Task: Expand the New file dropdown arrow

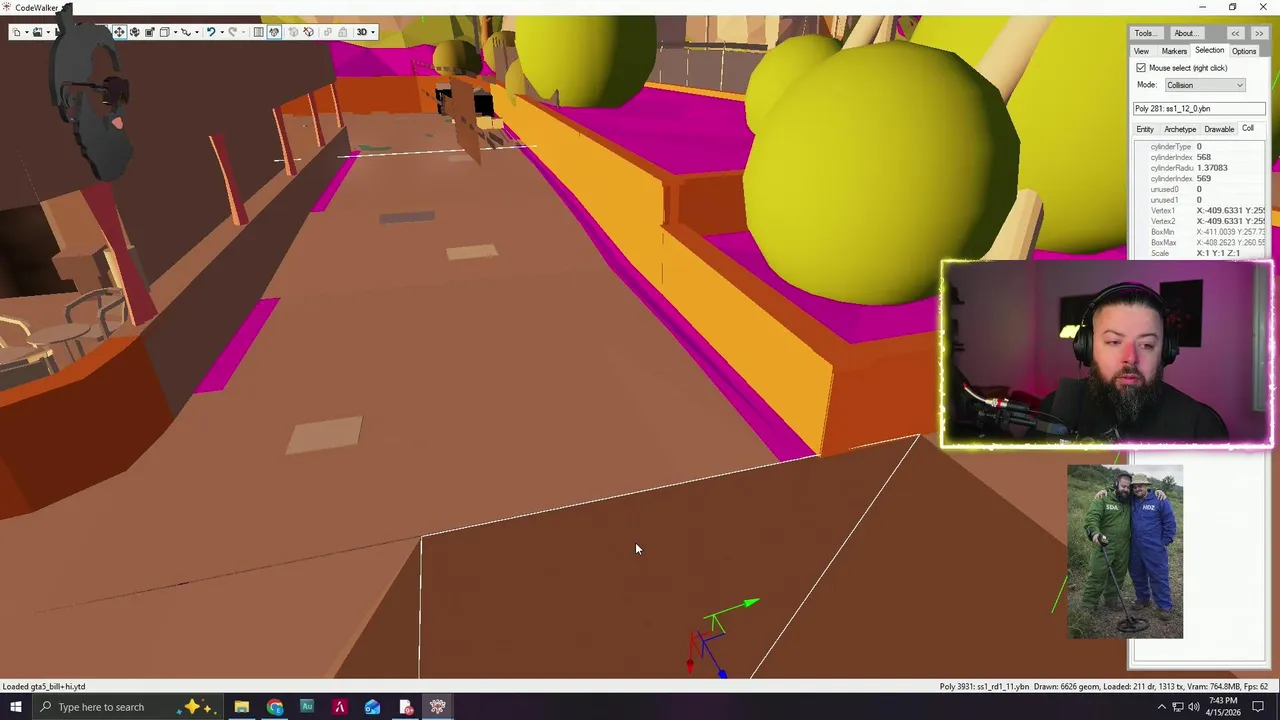Action: click(27, 32)
